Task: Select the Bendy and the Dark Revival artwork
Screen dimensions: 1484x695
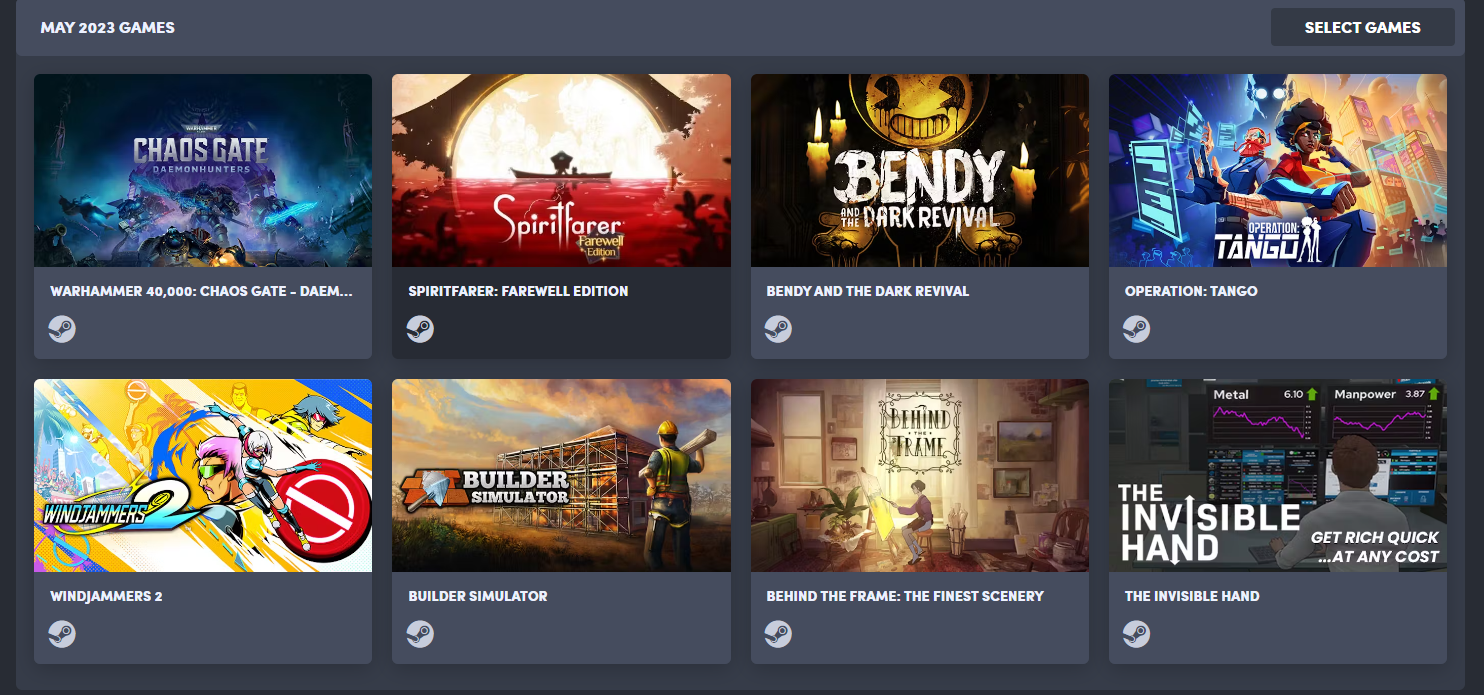Action: tap(920, 170)
